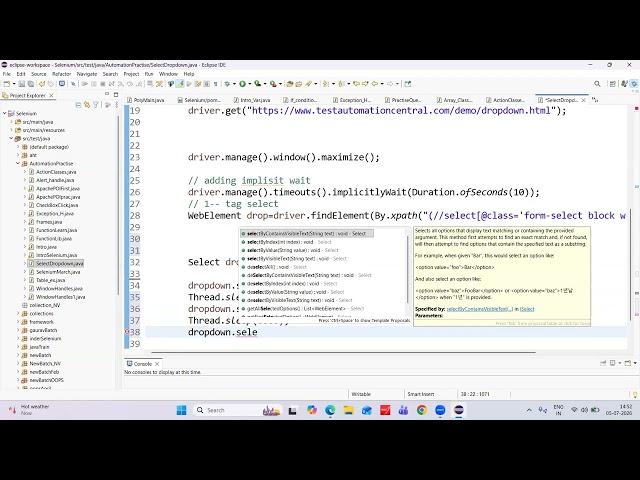Click the Save icon in toolbar
The height and width of the screenshot is (480, 640).
22,84
